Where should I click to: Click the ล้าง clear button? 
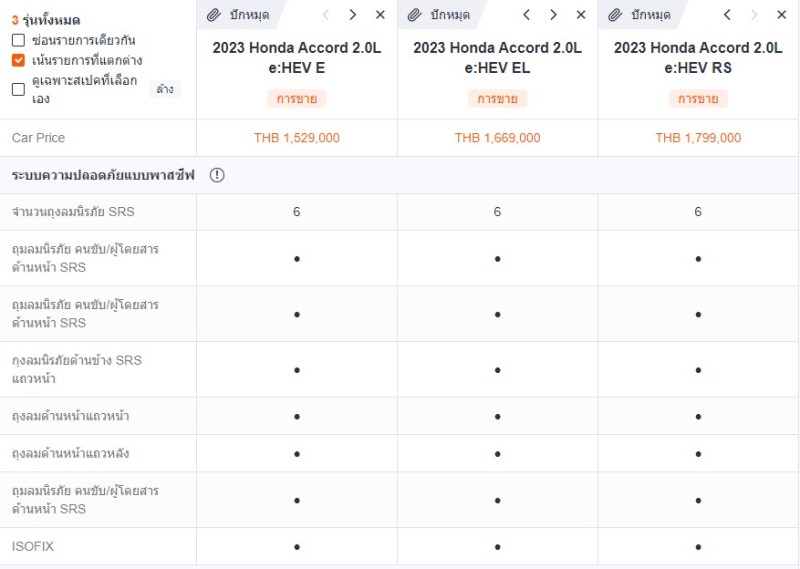click(165, 89)
